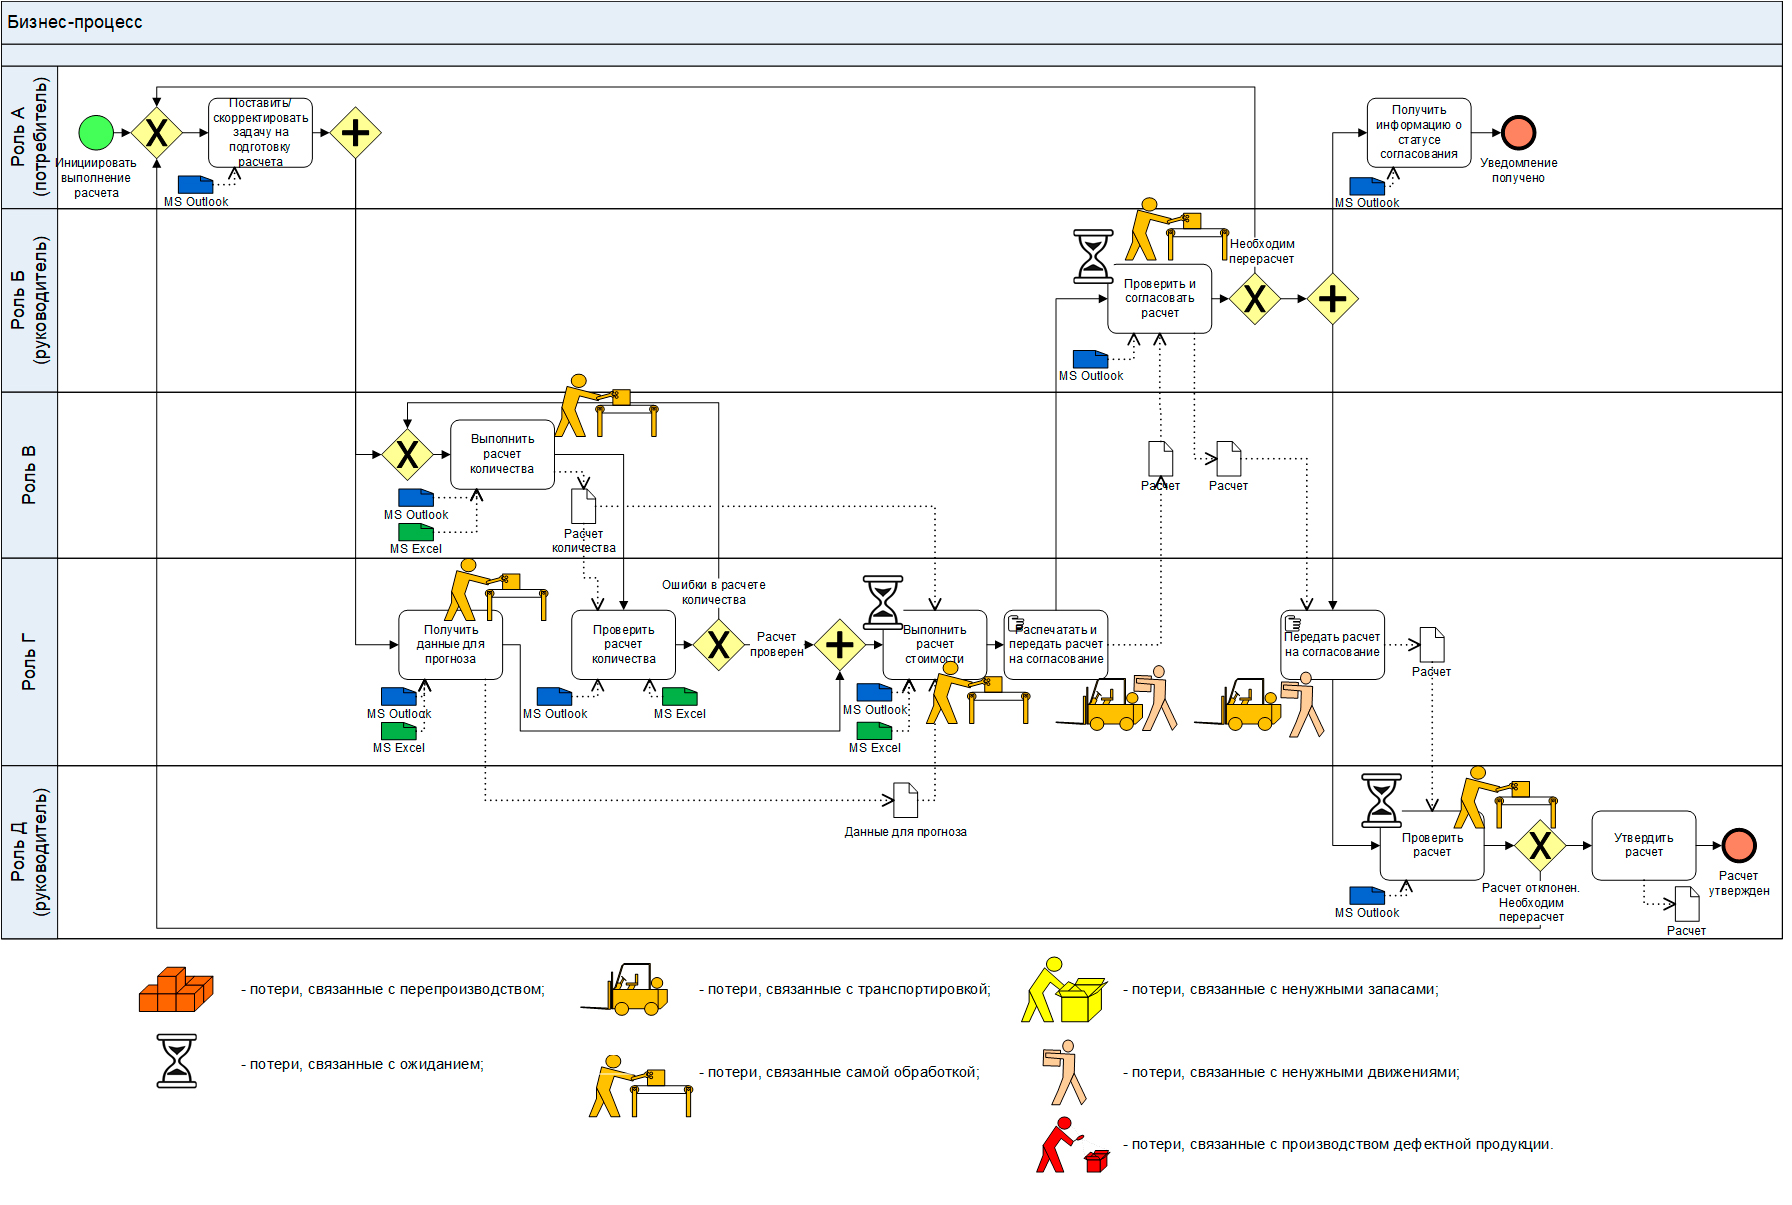Click the 'Данные для прогноза' document icon
Image resolution: width=1792 pixels, height=1205 pixels.
(x=905, y=800)
